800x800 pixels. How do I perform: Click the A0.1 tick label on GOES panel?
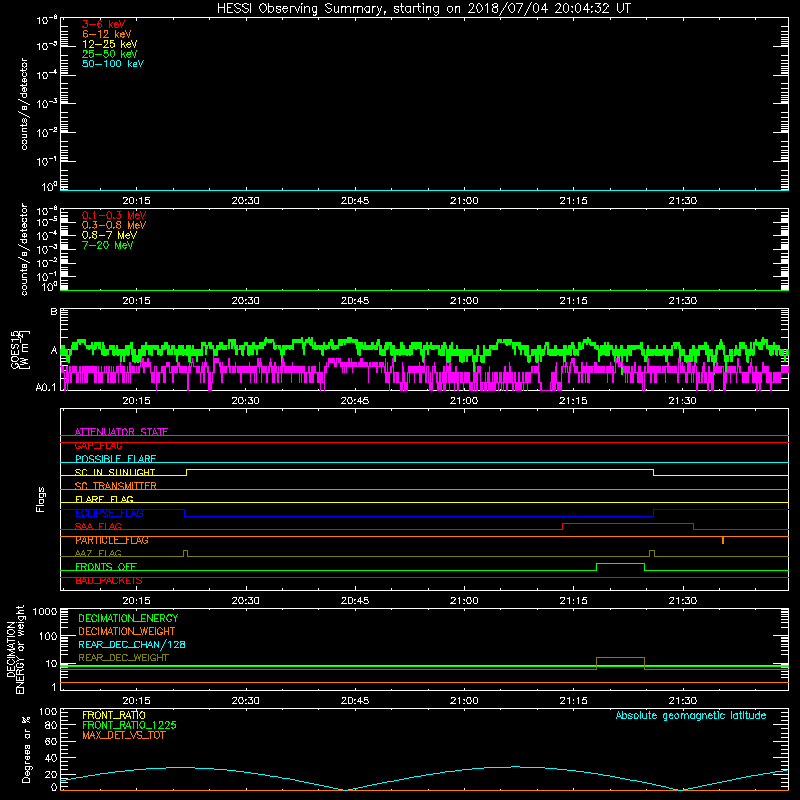46,388
